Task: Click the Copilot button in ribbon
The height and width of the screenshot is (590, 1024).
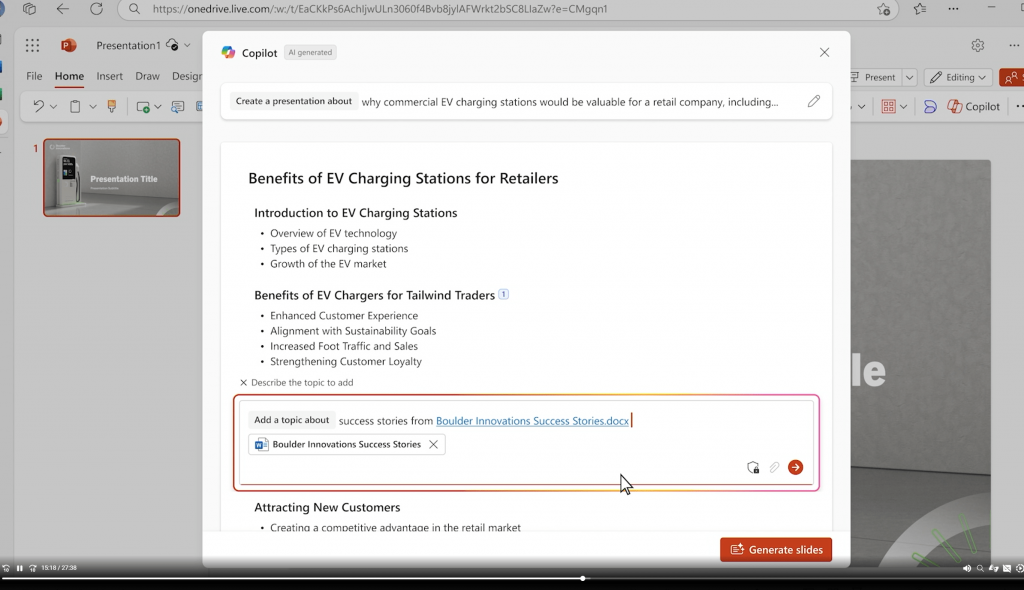Action: click(x=974, y=107)
